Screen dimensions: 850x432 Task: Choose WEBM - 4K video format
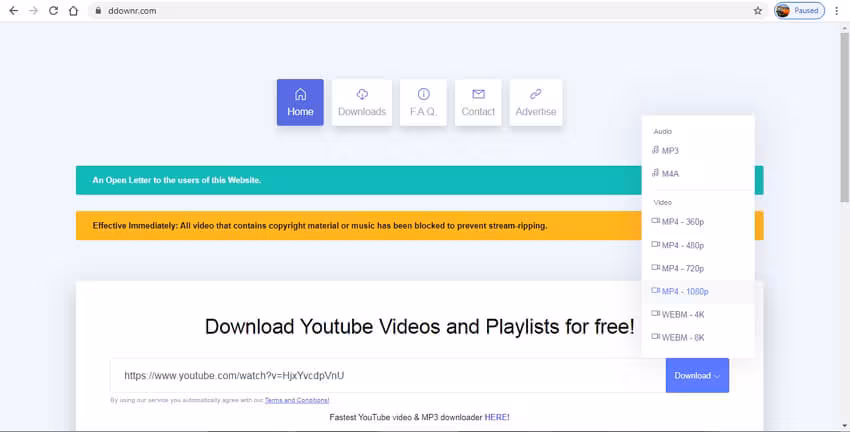coord(698,314)
